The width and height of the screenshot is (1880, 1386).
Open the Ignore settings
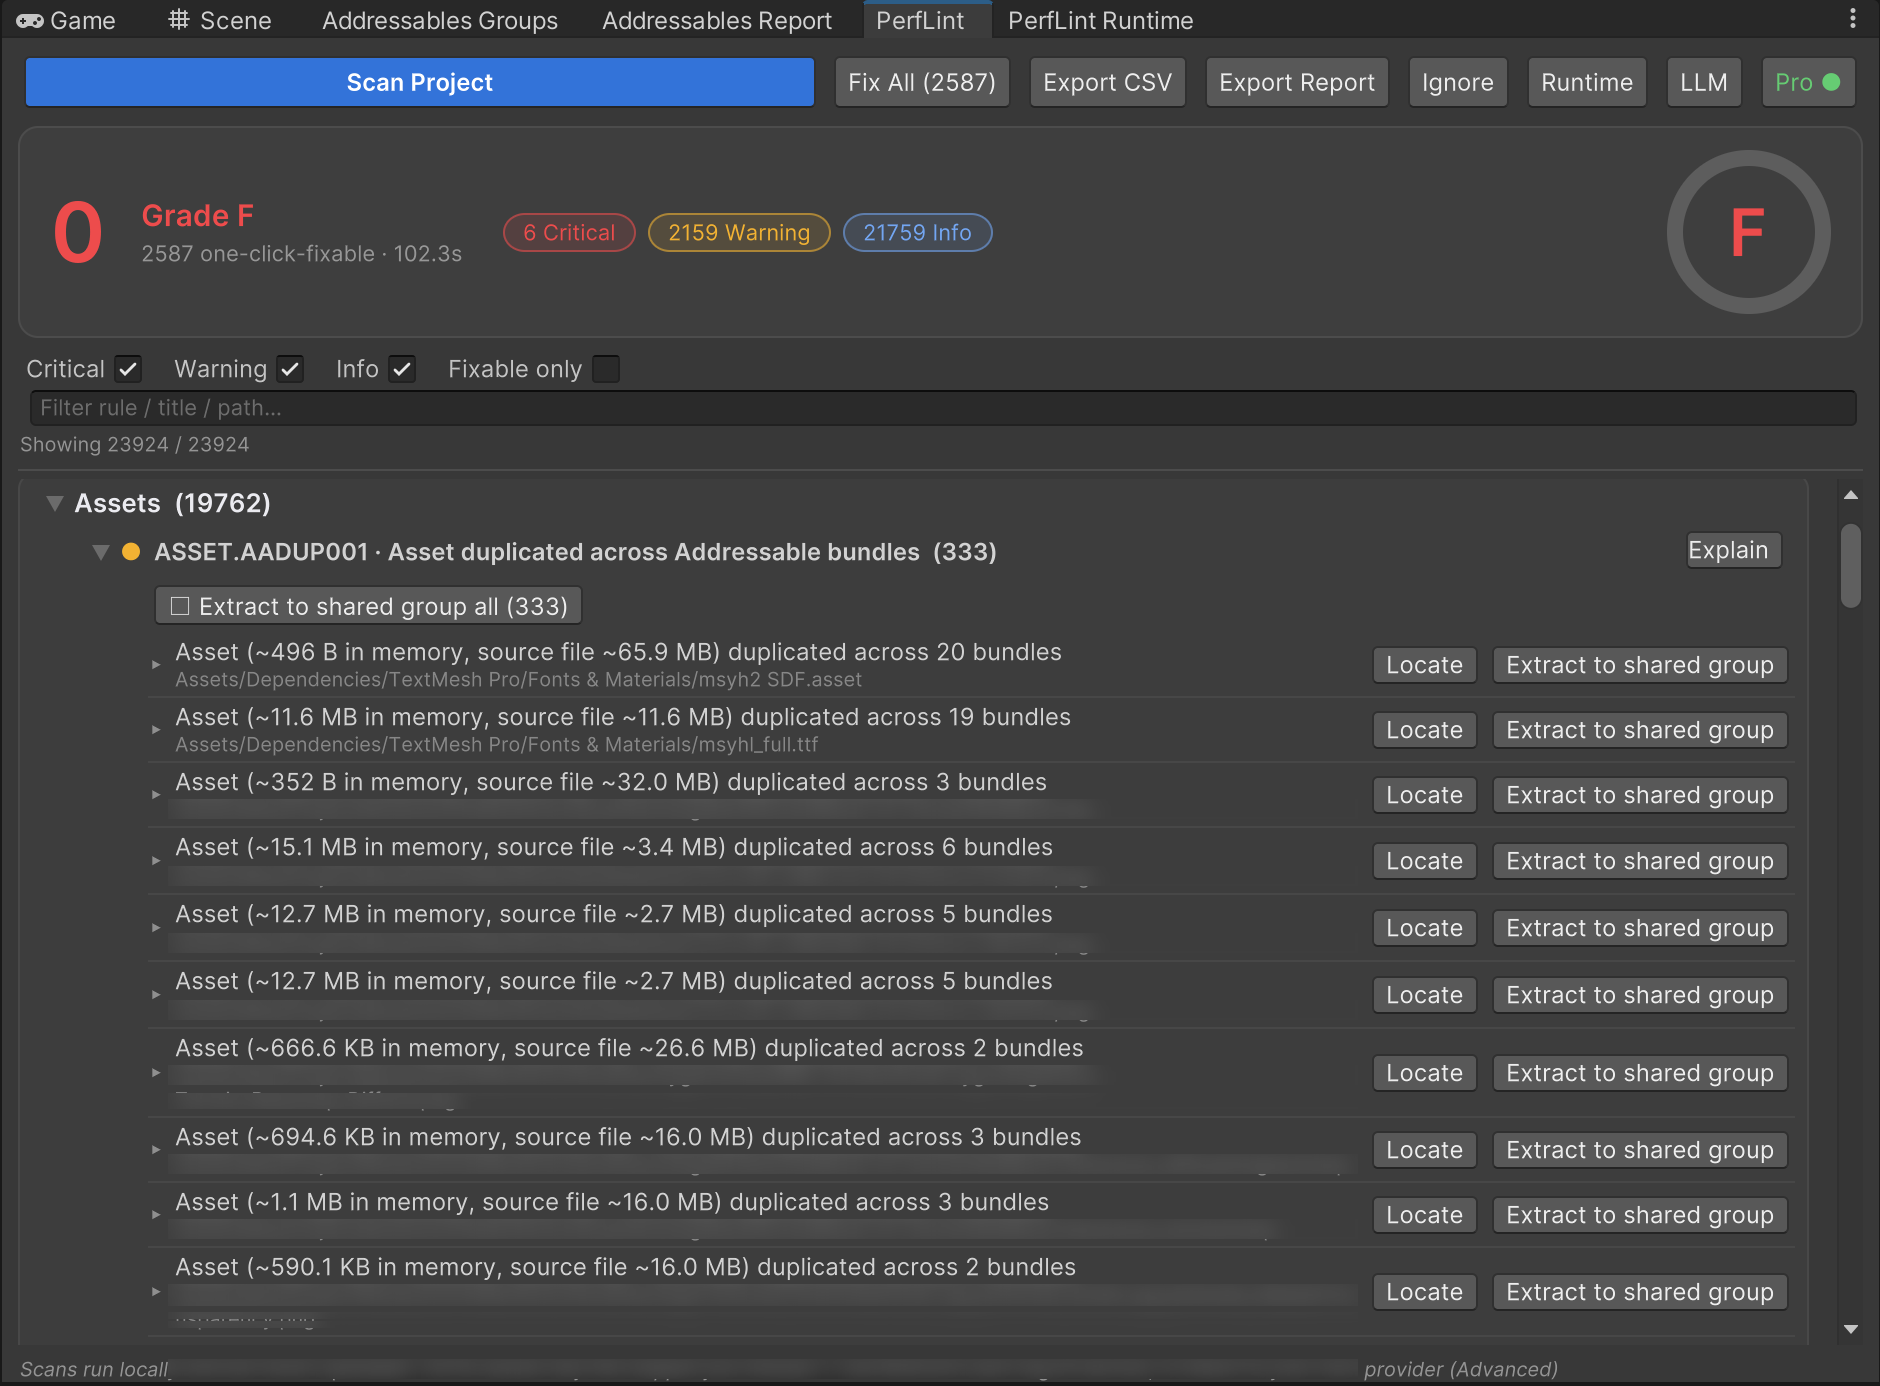pyautogui.click(x=1458, y=82)
